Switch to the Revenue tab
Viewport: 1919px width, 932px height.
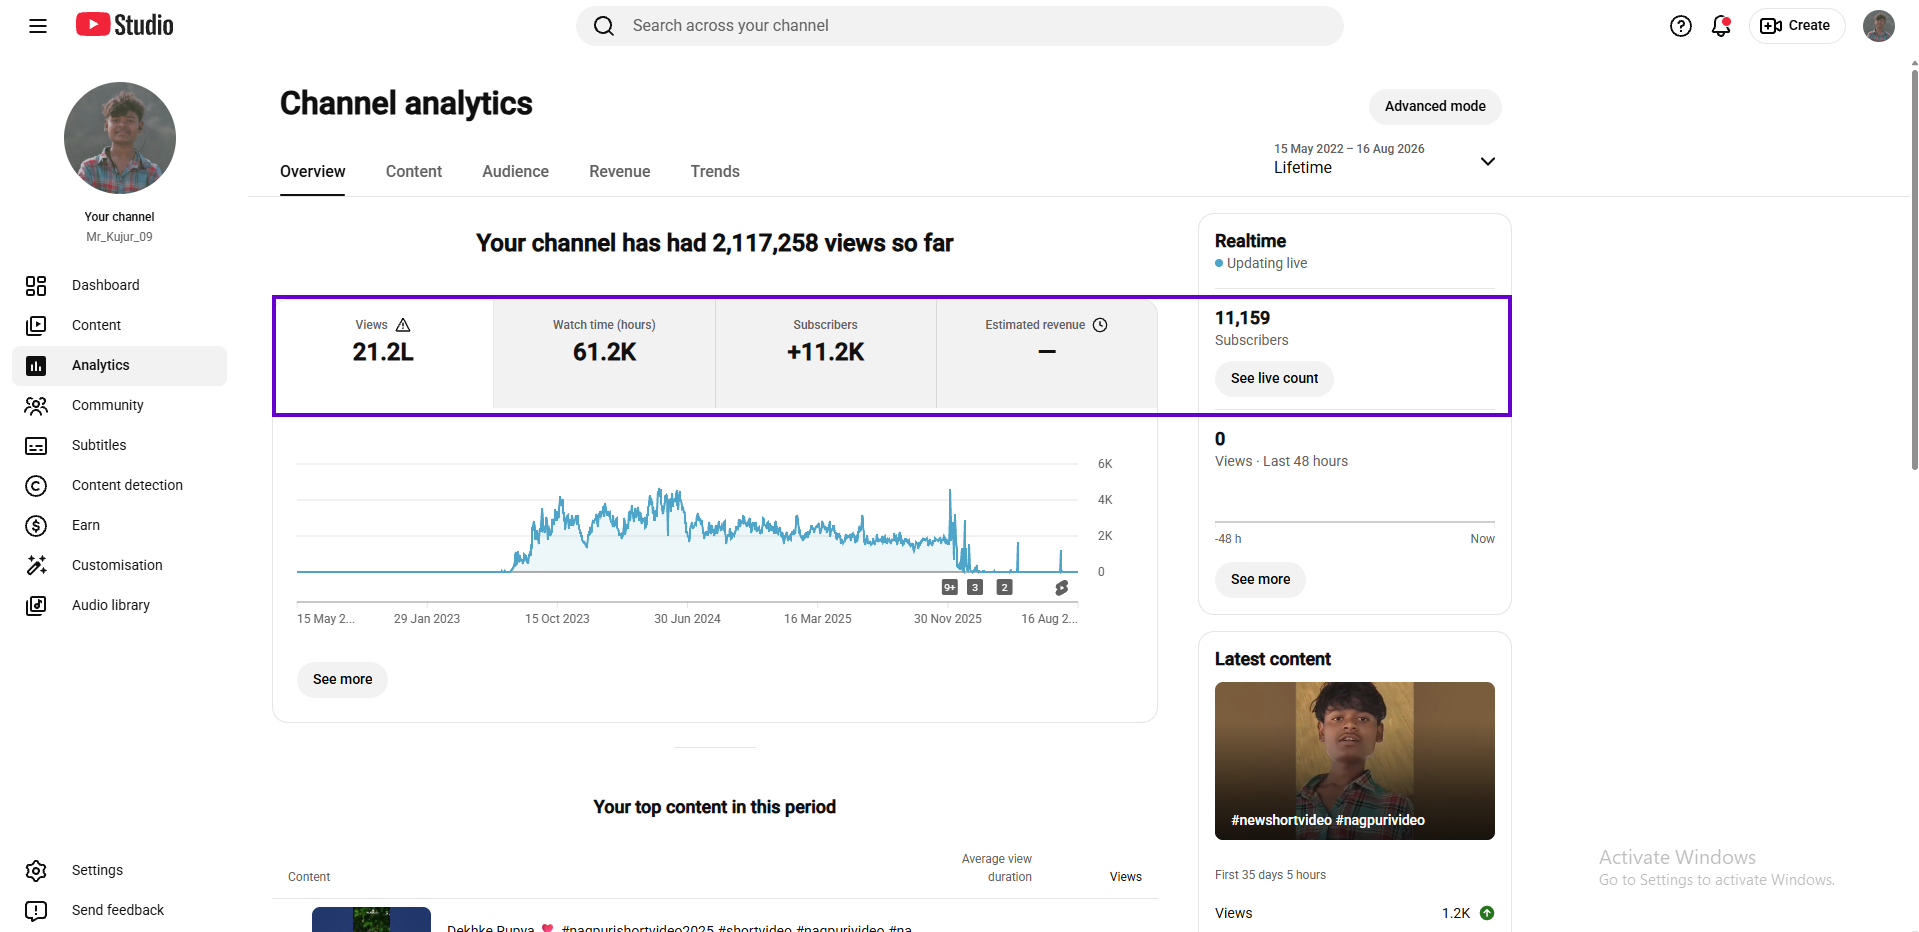pyautogui.click(x=620, y=172)
